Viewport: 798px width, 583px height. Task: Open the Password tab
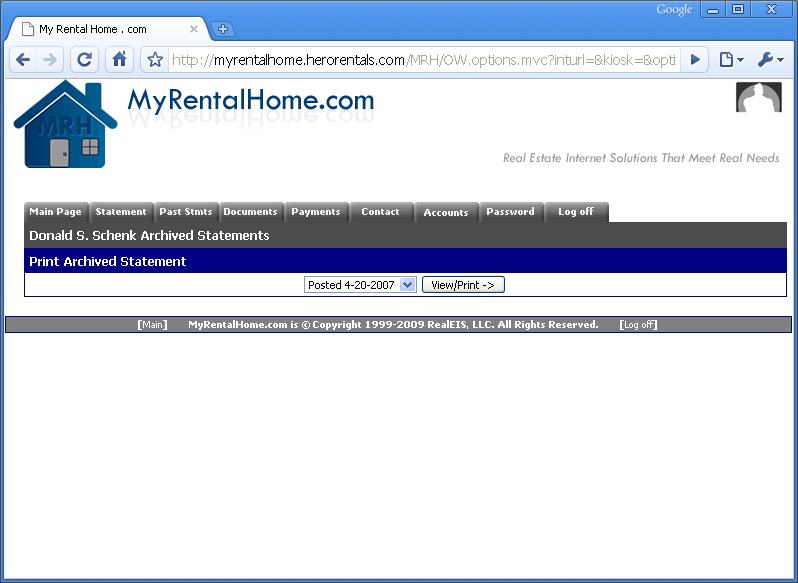click(x=510, y=212)
